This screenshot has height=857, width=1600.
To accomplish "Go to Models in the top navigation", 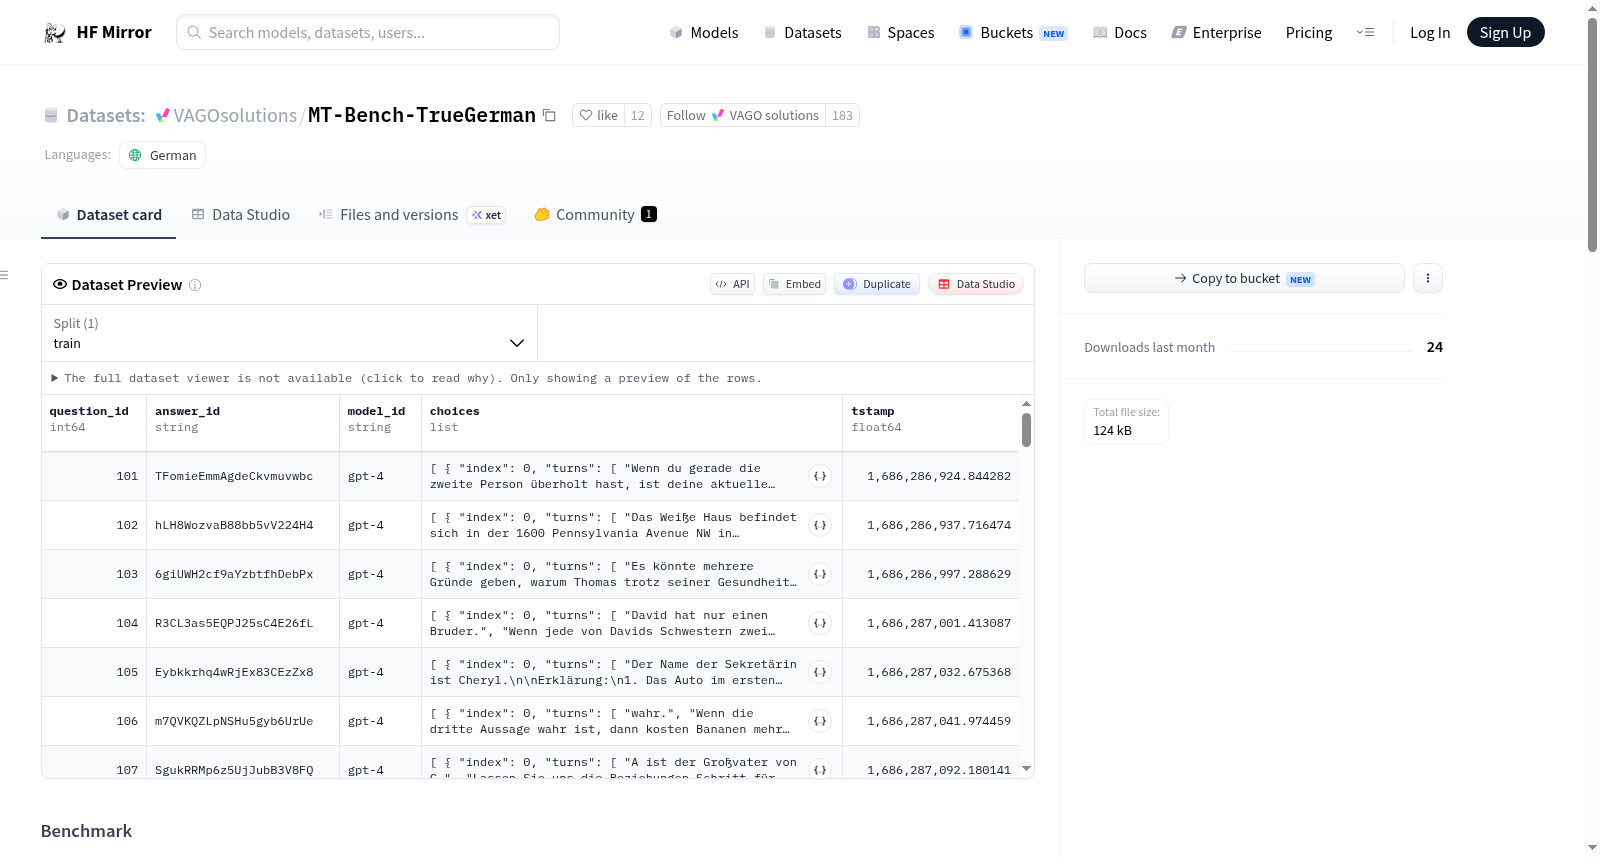I will [704, 32].
